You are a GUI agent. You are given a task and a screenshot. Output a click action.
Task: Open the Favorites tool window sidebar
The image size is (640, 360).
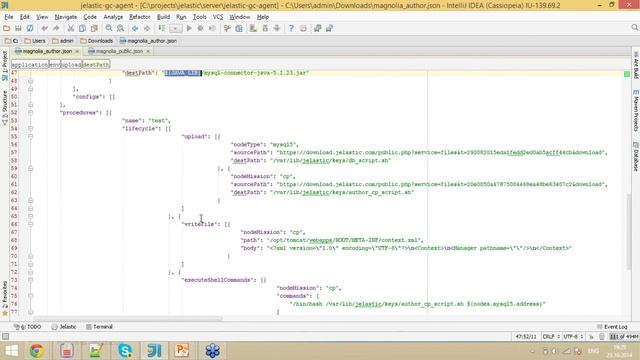click(4, 298)
